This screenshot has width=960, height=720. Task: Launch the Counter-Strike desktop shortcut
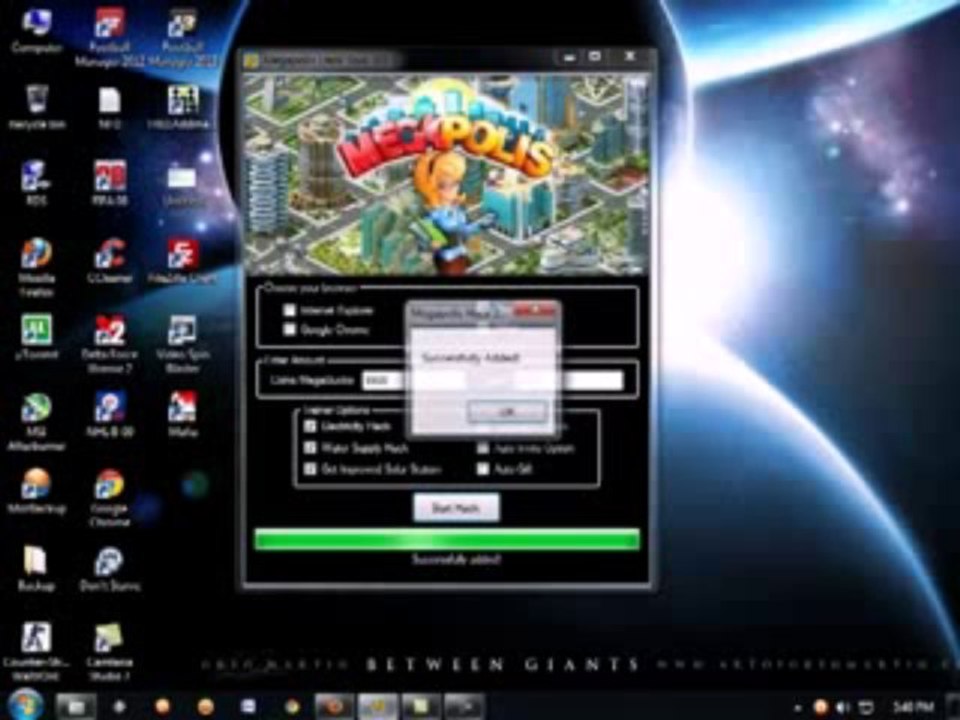coord(37,651)
